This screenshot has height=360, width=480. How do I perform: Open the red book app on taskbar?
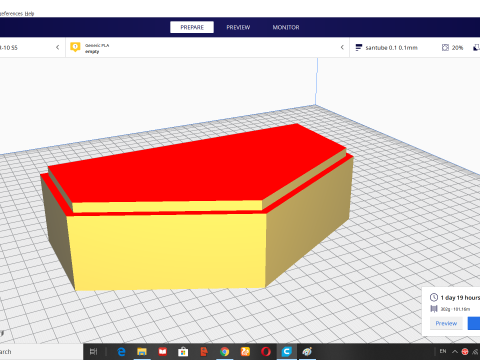[162, 351]
